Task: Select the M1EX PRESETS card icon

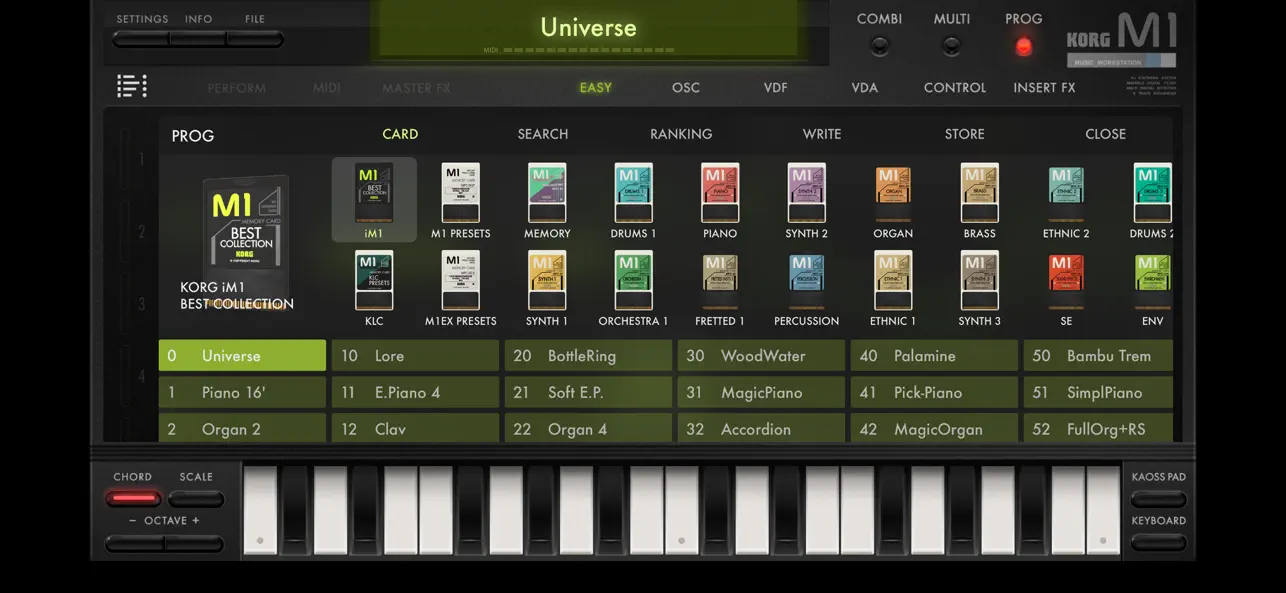Action: (460, 280)
